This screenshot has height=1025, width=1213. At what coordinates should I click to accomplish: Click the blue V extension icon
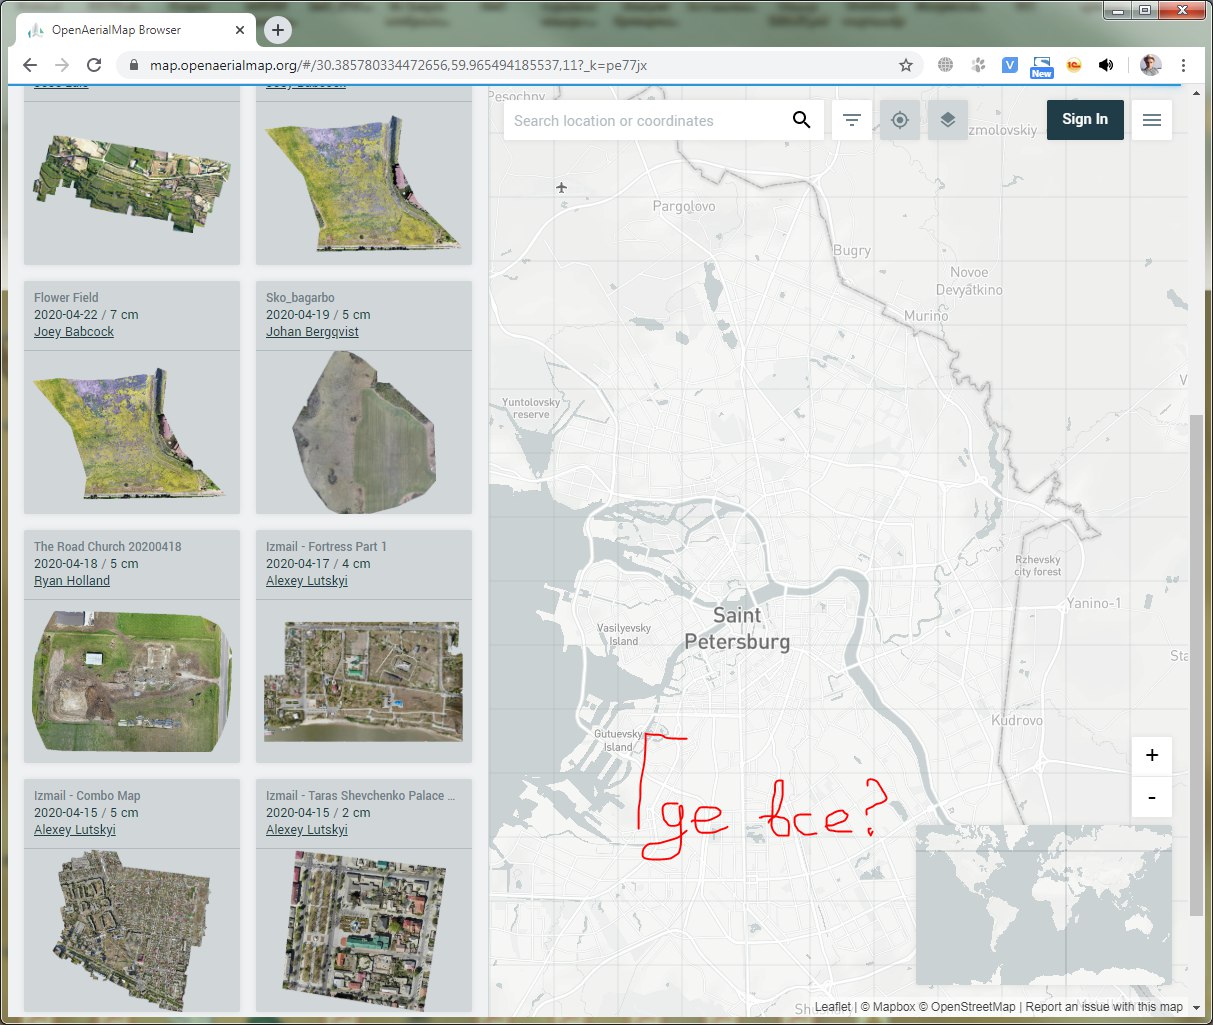(1010, 65)
